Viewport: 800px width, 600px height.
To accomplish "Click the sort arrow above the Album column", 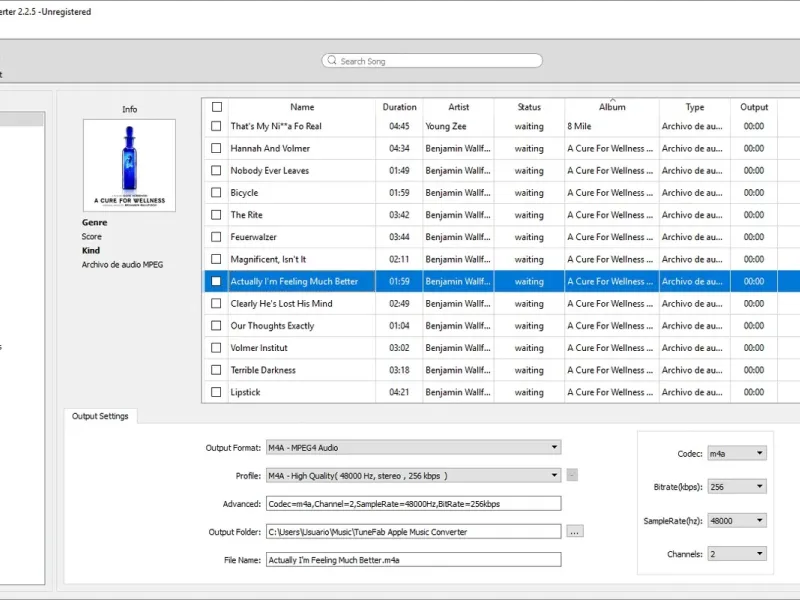I will 612,100.
